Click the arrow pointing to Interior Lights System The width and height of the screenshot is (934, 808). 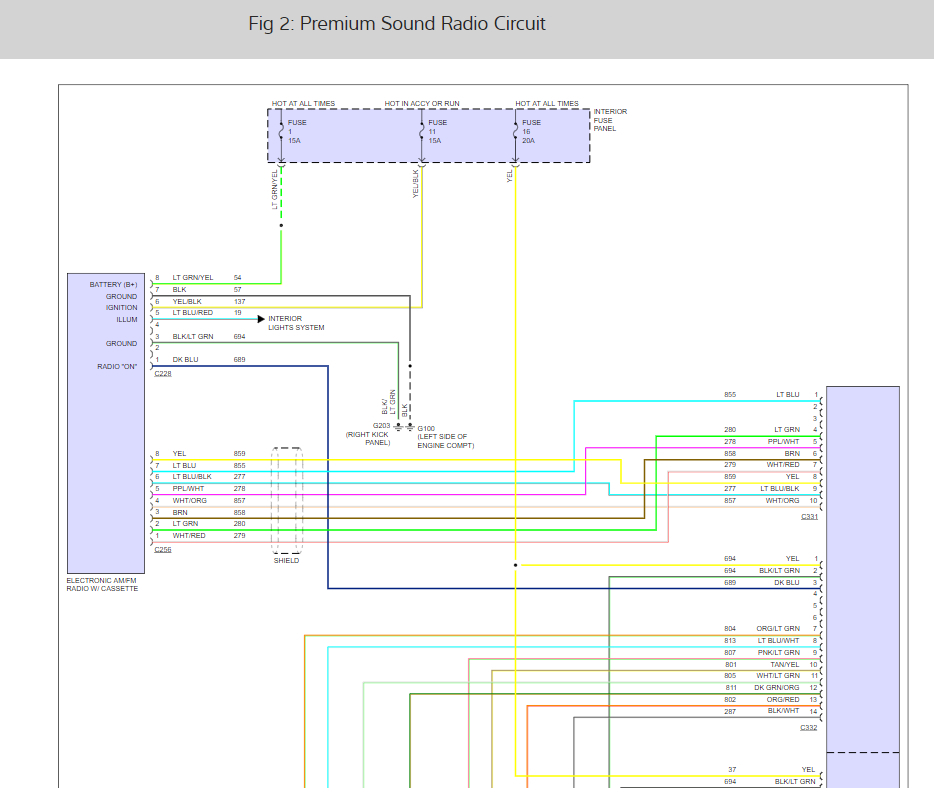pos(260,319)
